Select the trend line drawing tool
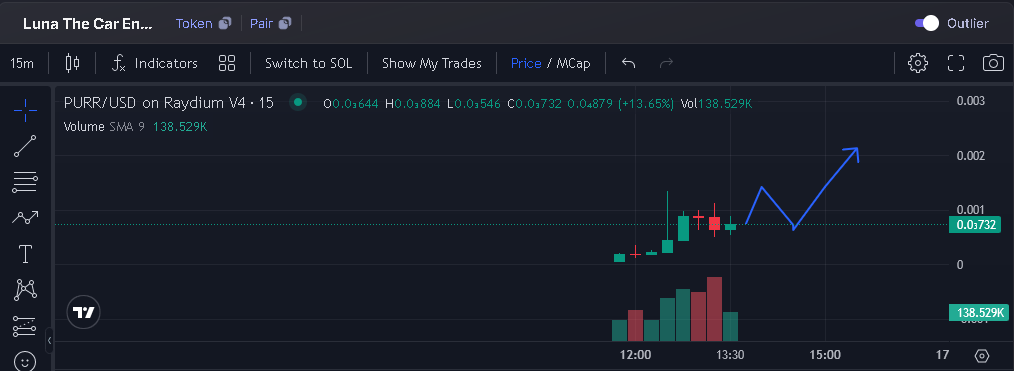The width and height of the screenshot is (1014, 371). (25, 146)
